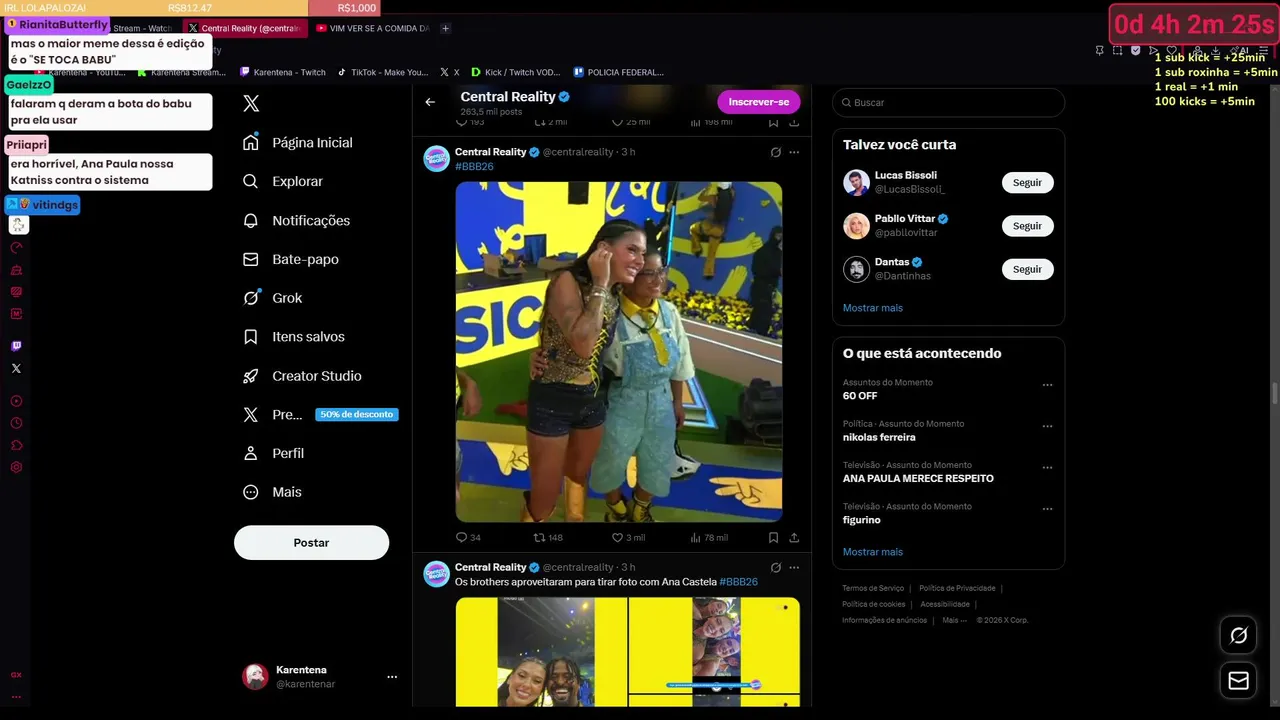This screenshot has width=1280, height=720.
Task: Open Itens salvos bookmarks
Action: [294, 337]
